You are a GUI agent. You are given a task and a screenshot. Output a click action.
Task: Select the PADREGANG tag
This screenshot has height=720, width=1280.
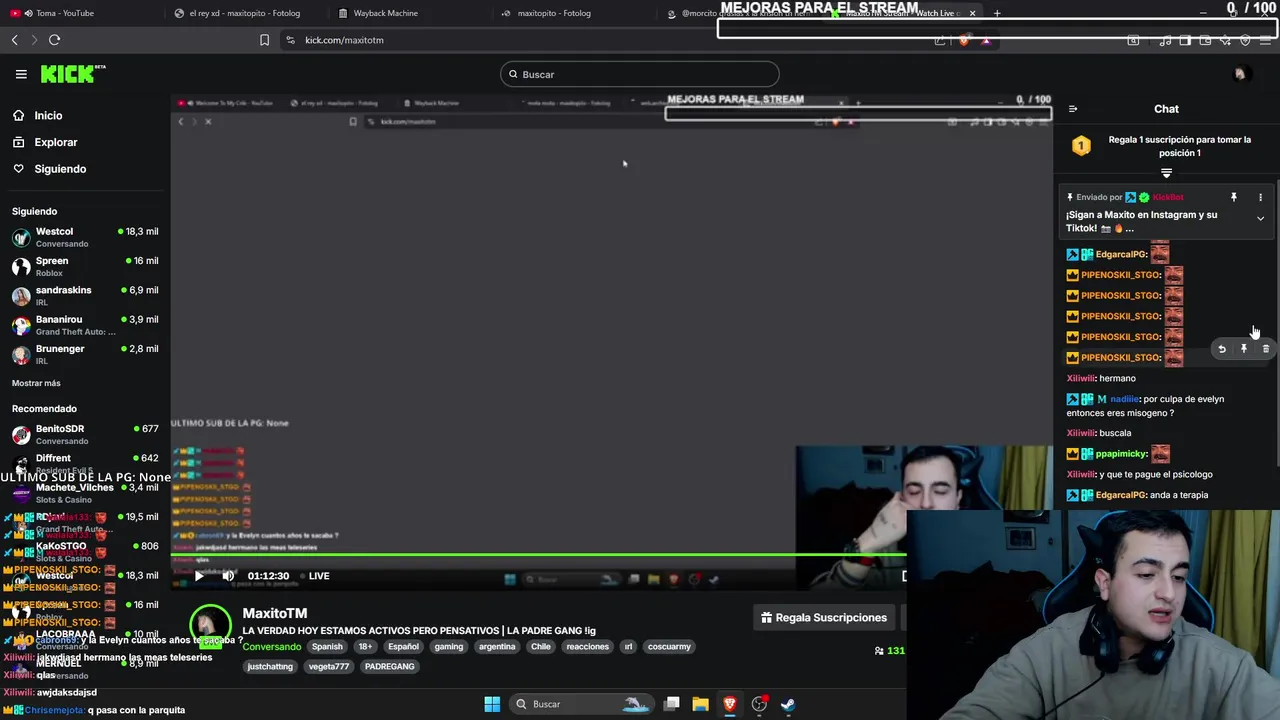(x=389, y=666)
